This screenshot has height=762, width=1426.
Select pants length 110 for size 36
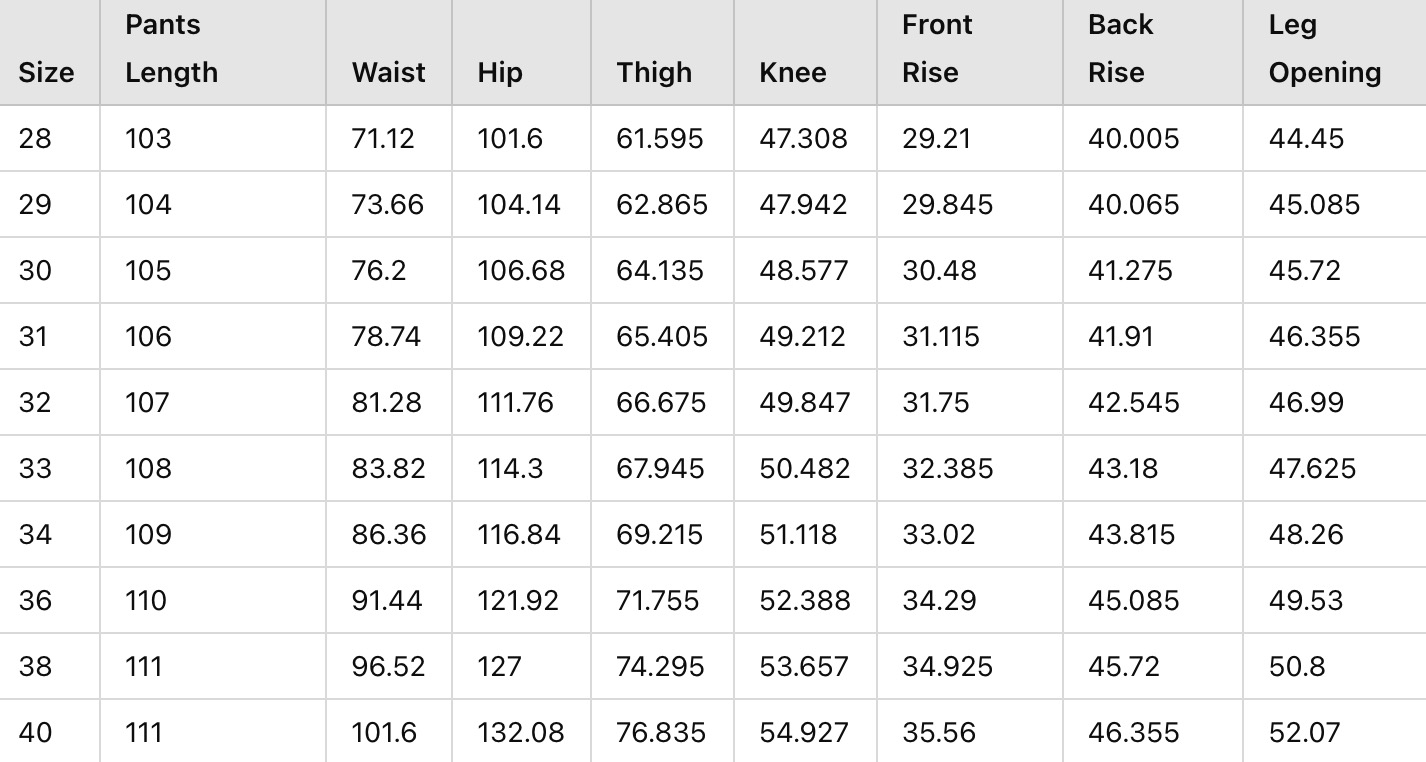(x=146, y=601)
